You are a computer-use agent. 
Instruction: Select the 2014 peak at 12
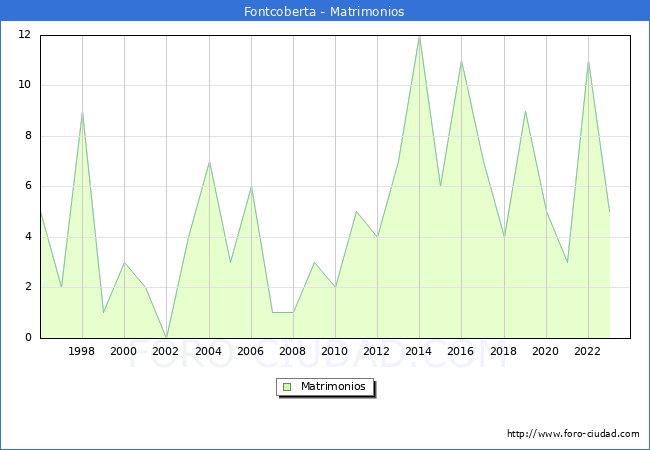pyautogui.click(x=419, y=36)
